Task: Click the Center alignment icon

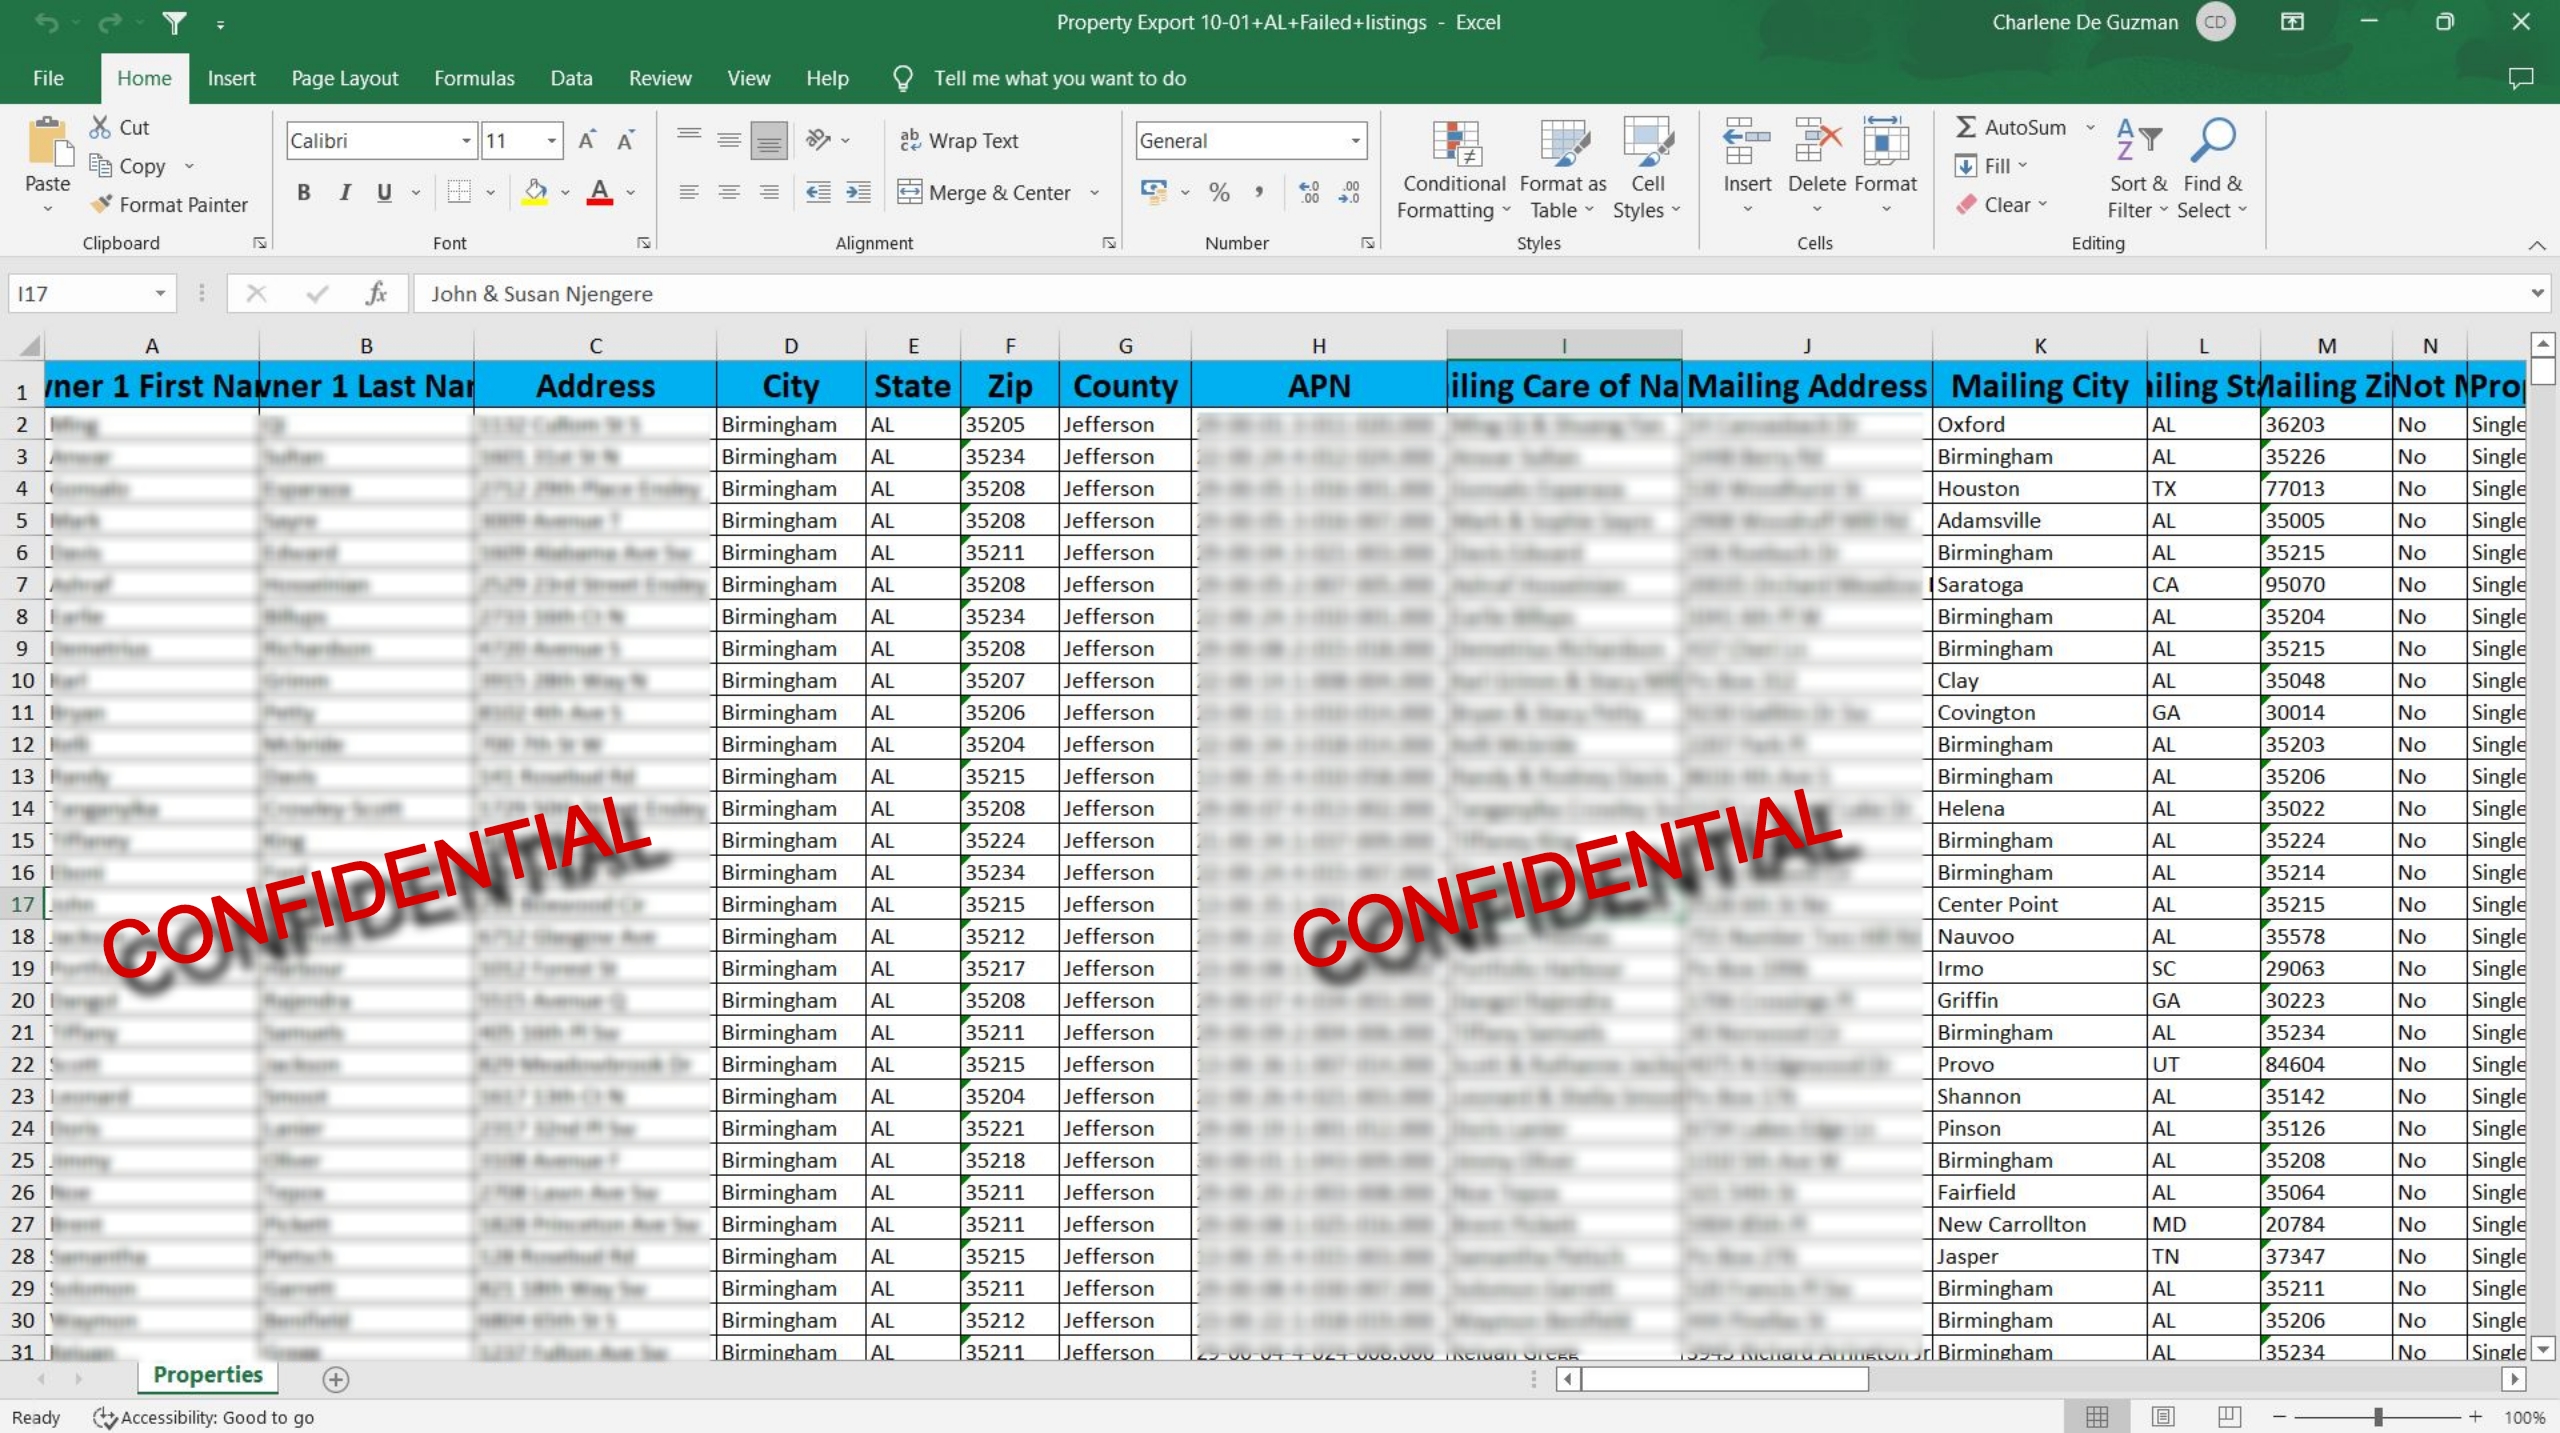Action: [x=729, y=192]
